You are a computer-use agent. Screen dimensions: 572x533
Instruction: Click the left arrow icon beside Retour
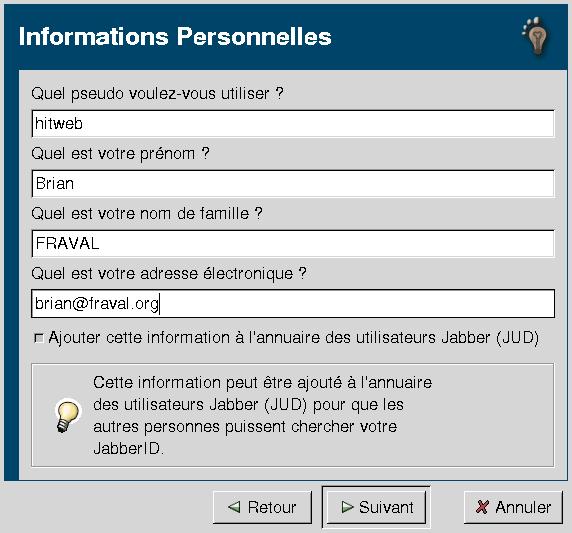click(234, 506)
